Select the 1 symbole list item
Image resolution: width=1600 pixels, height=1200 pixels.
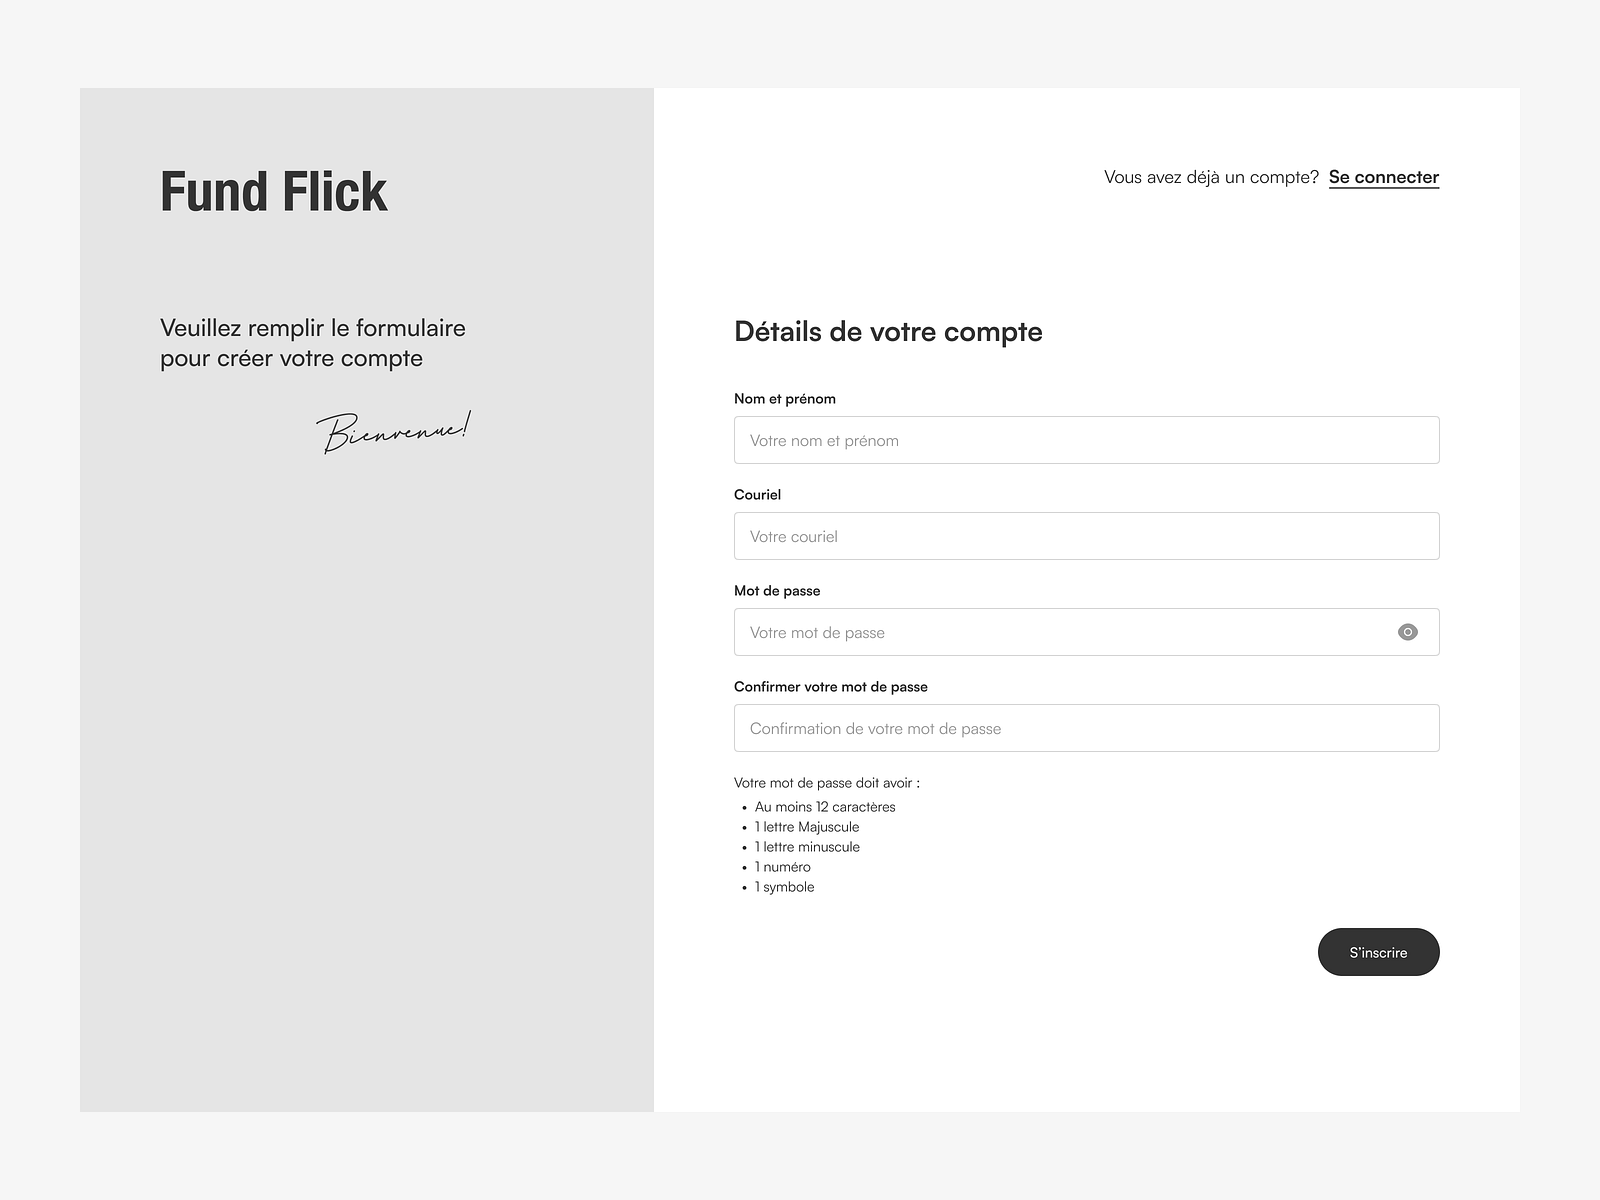tap(784, 886)
